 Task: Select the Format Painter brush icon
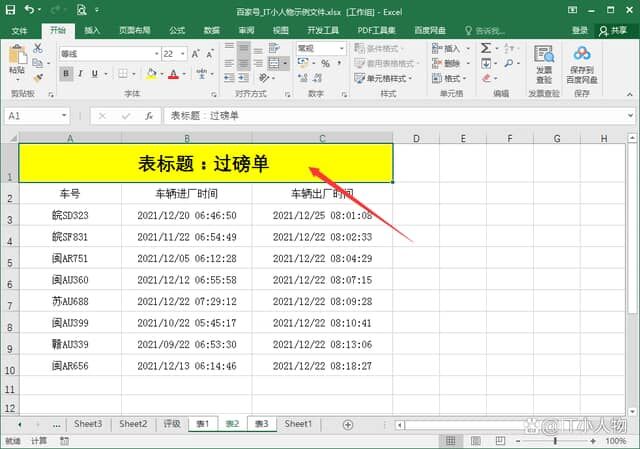(38, 78)
